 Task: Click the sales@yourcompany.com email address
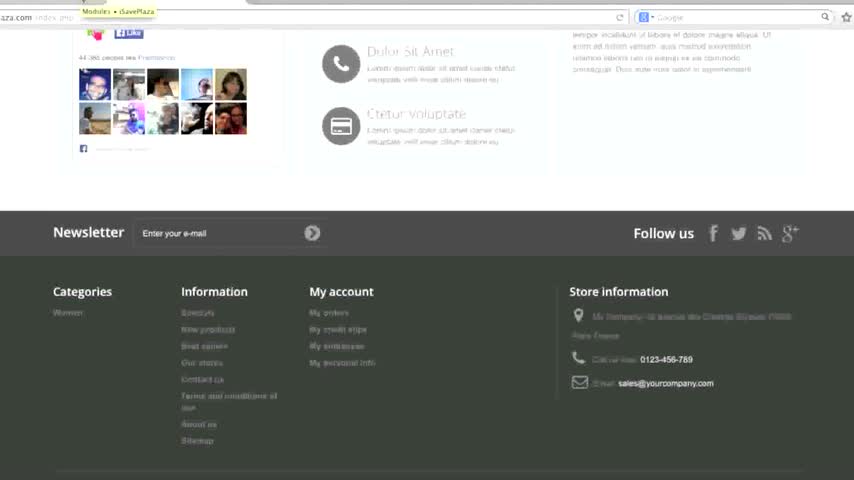pyautogui.click(x=666, y=383)
